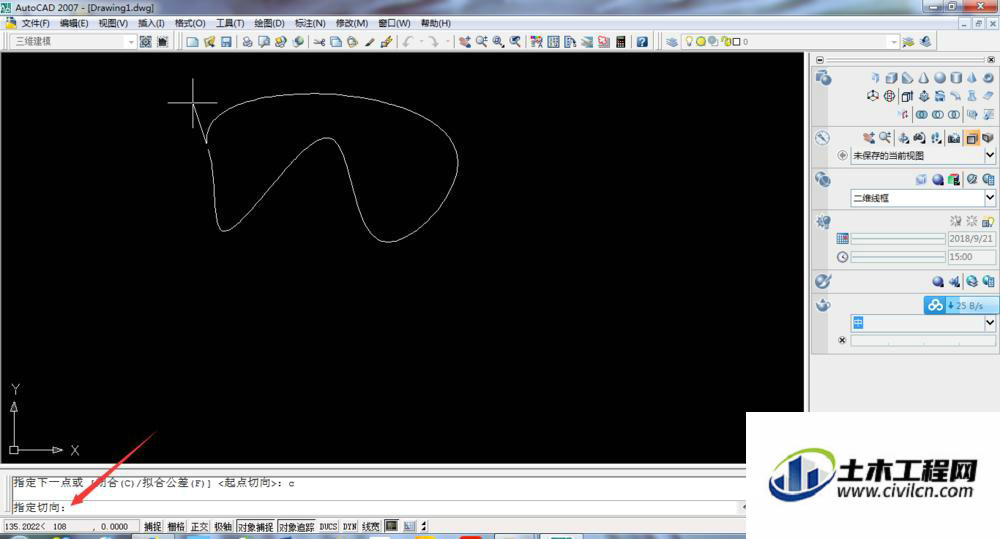
Task: Toggle 栅格 grid display in status bar
Action: pos(176,526)
